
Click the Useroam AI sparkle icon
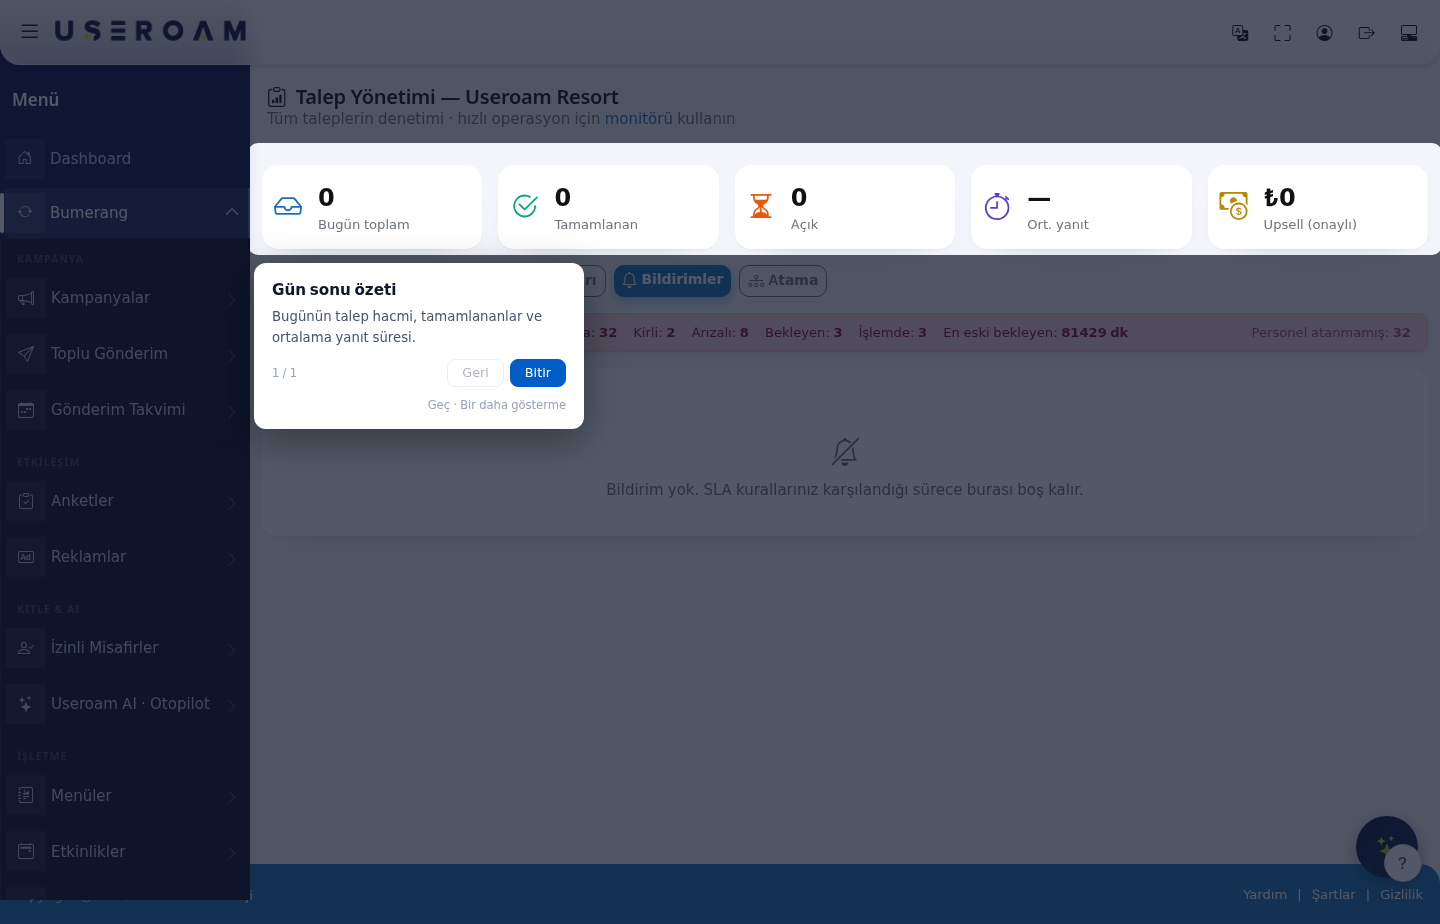pos(26,704)
